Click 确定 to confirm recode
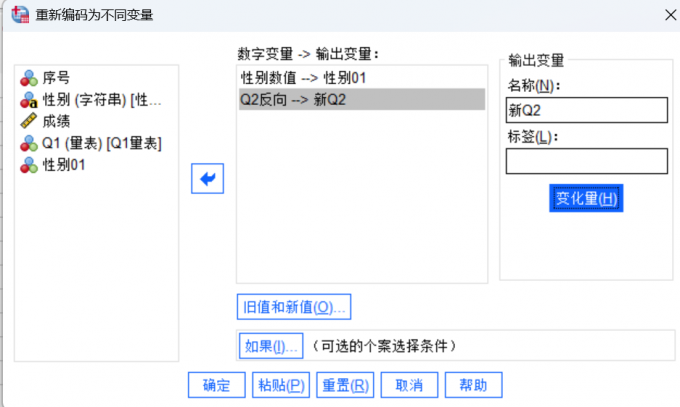Image resolution: width=680 pixels, height=407 pixels. coord(217,385)
